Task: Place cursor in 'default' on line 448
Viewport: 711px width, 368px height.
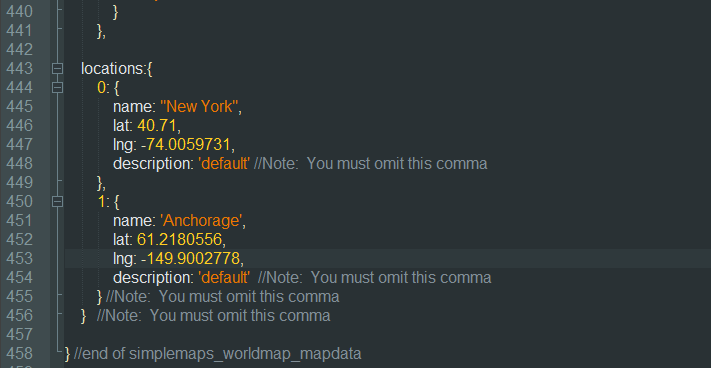Action: (x=224, y=164)
